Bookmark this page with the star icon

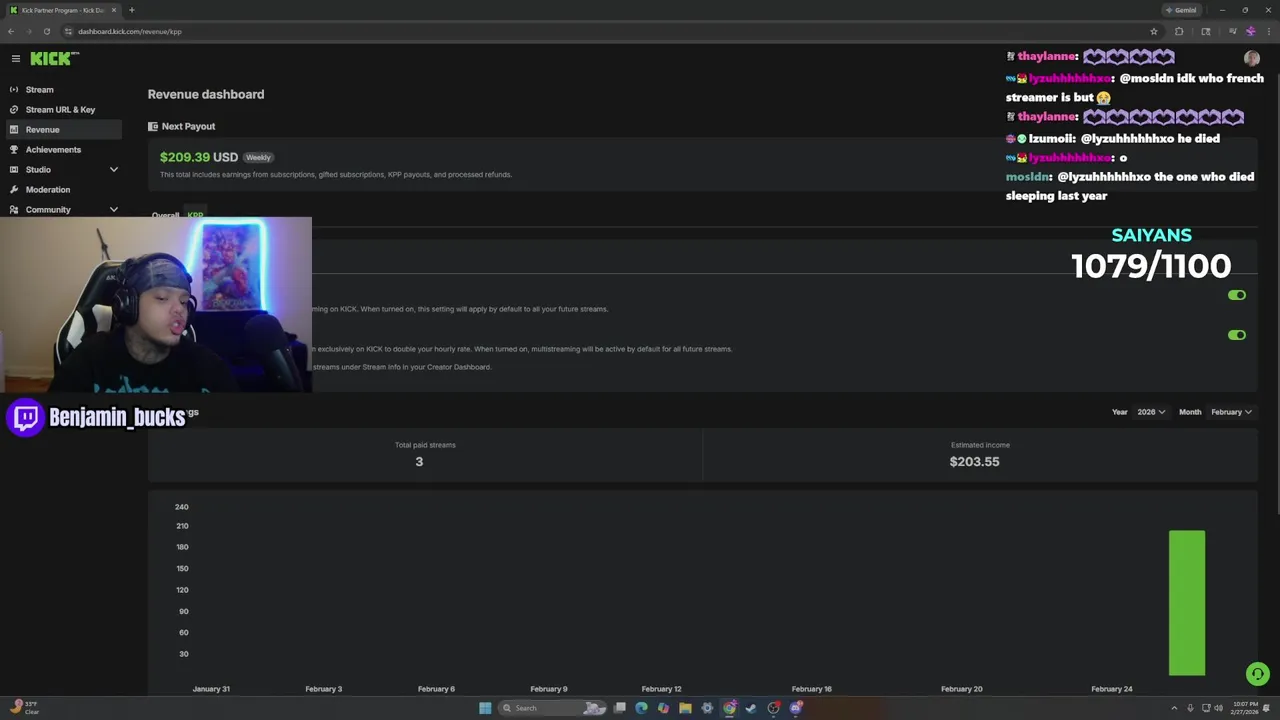pos(1153,31)
